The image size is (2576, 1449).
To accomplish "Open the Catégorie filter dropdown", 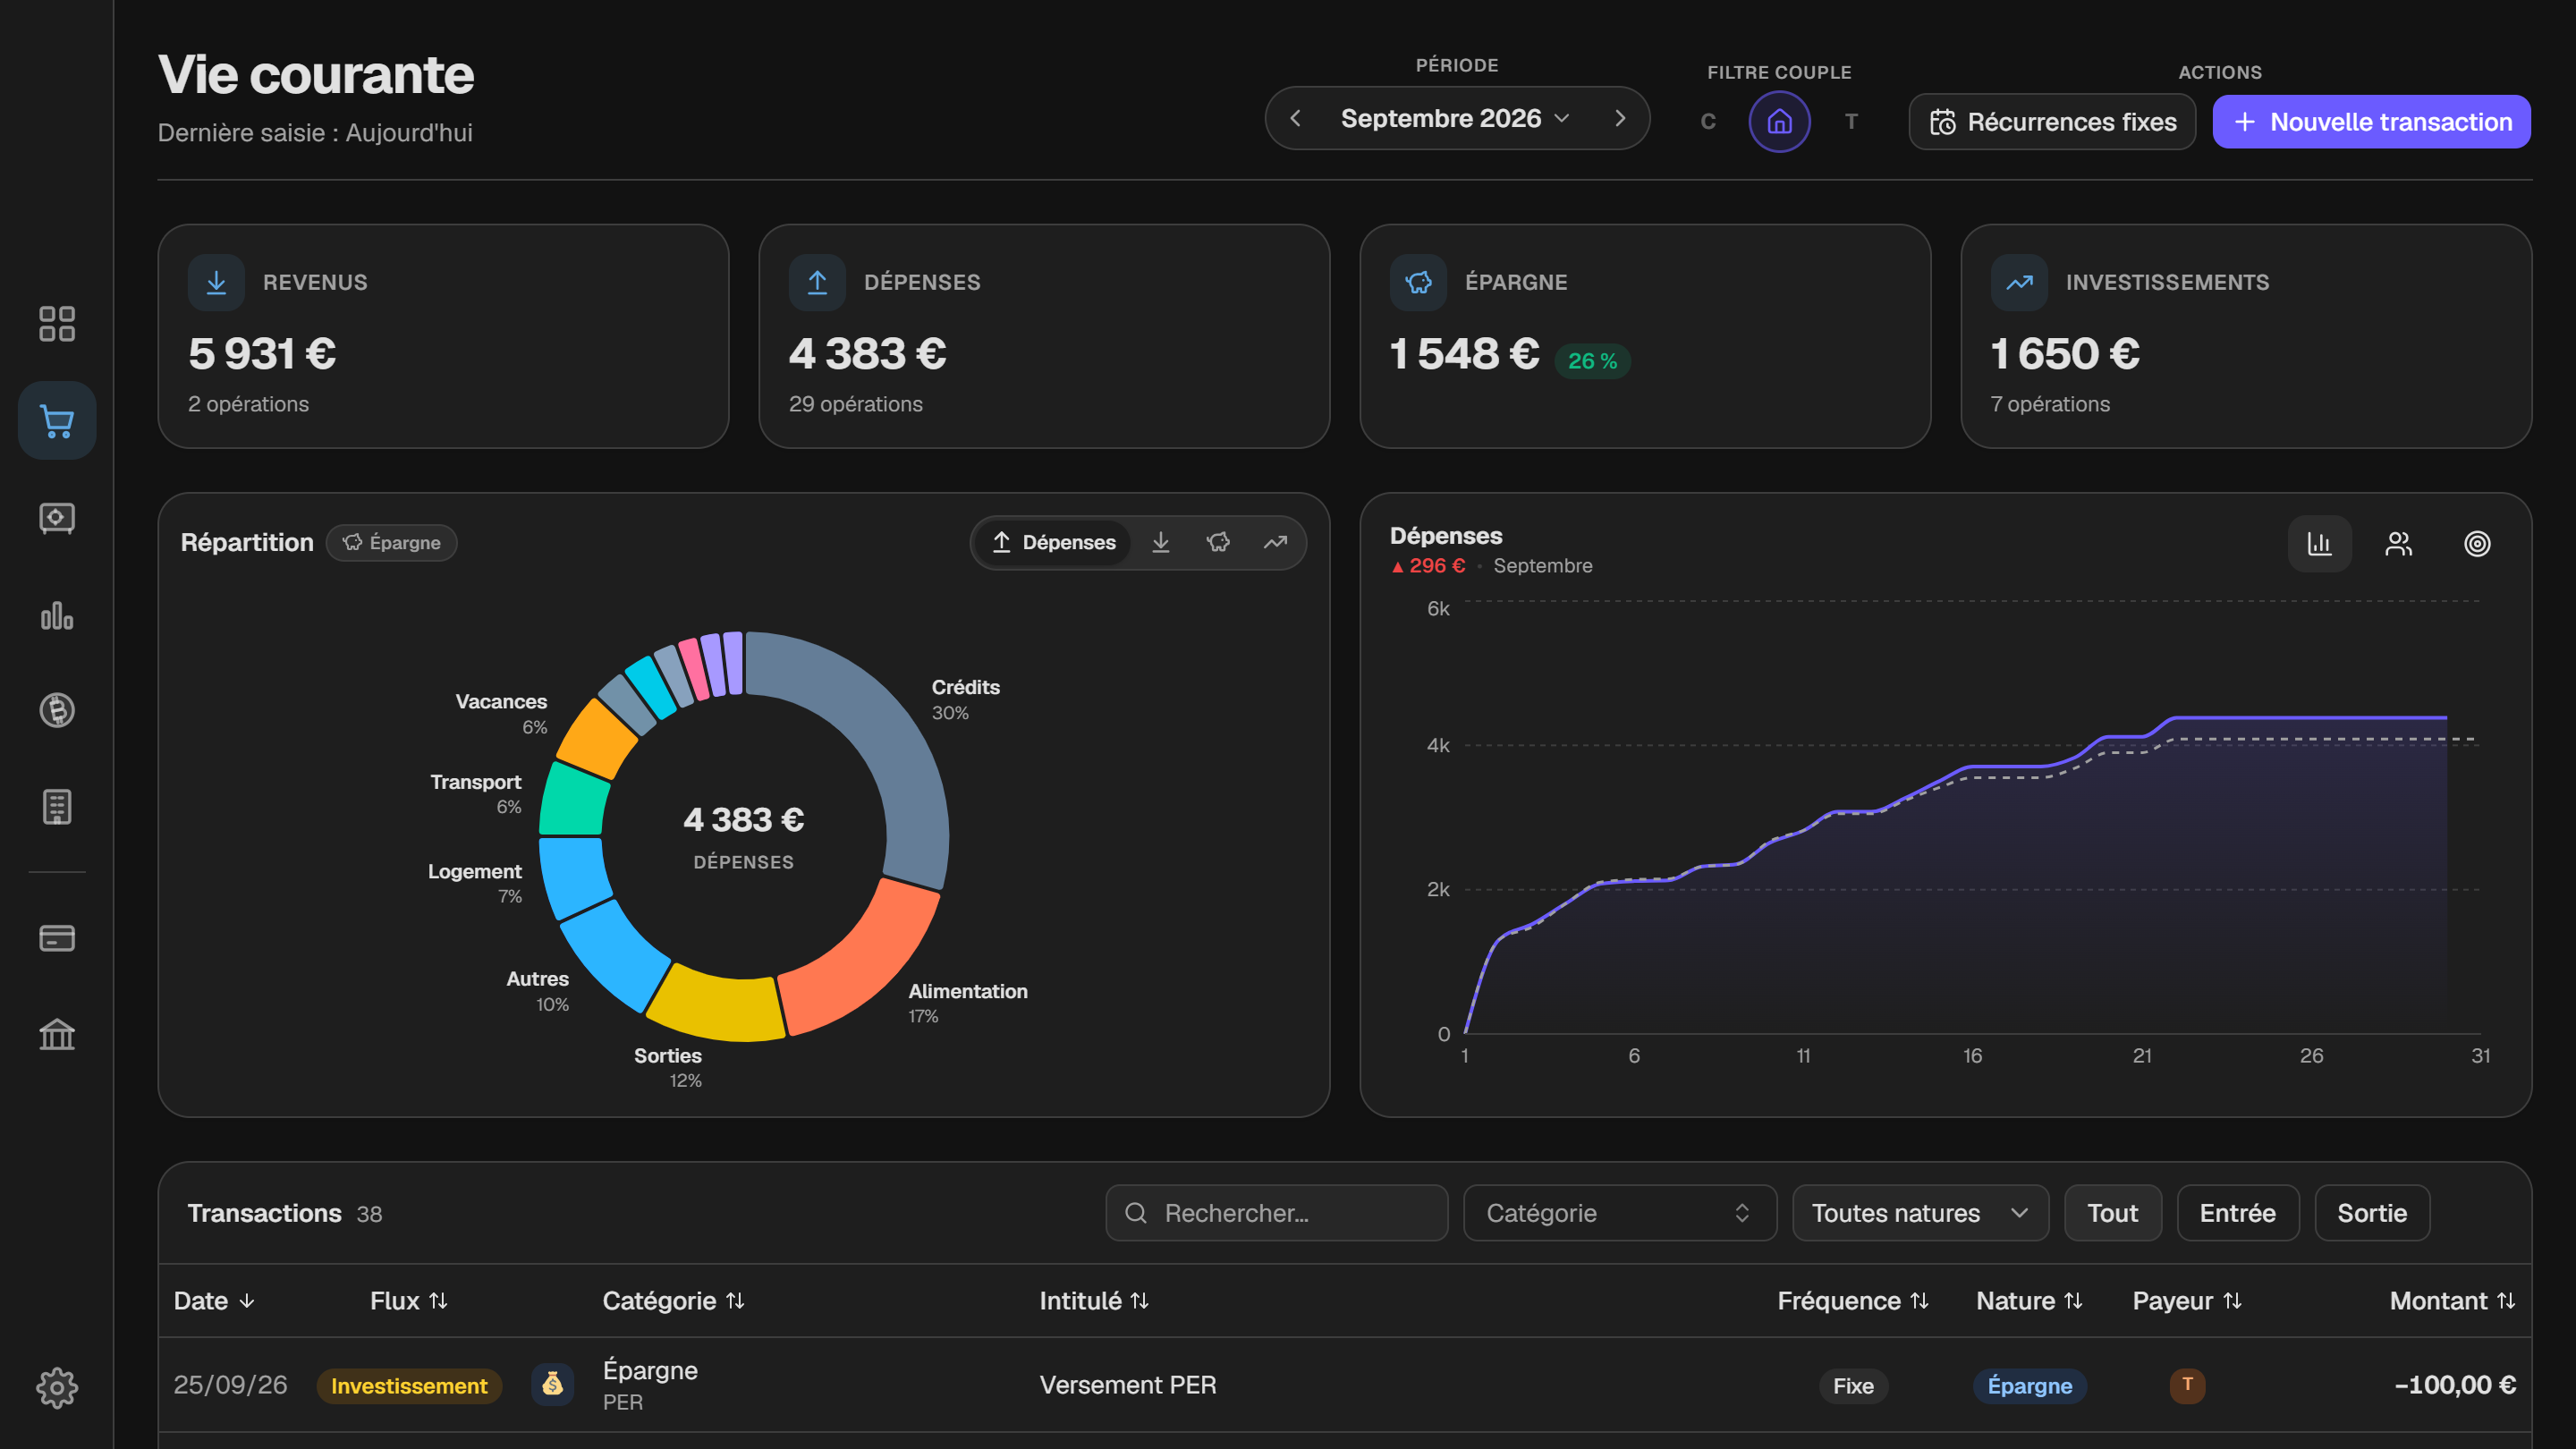I will coord(1619,1213).
